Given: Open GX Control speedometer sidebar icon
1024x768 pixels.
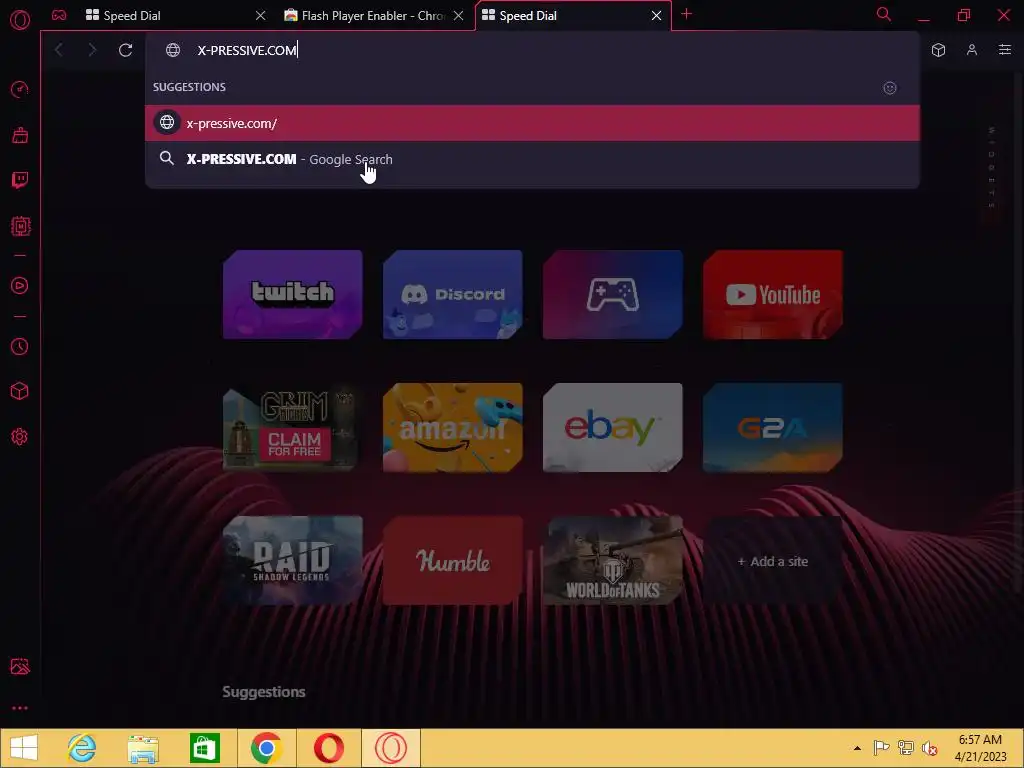Looking at the screenshot, I should coord(20,89).
